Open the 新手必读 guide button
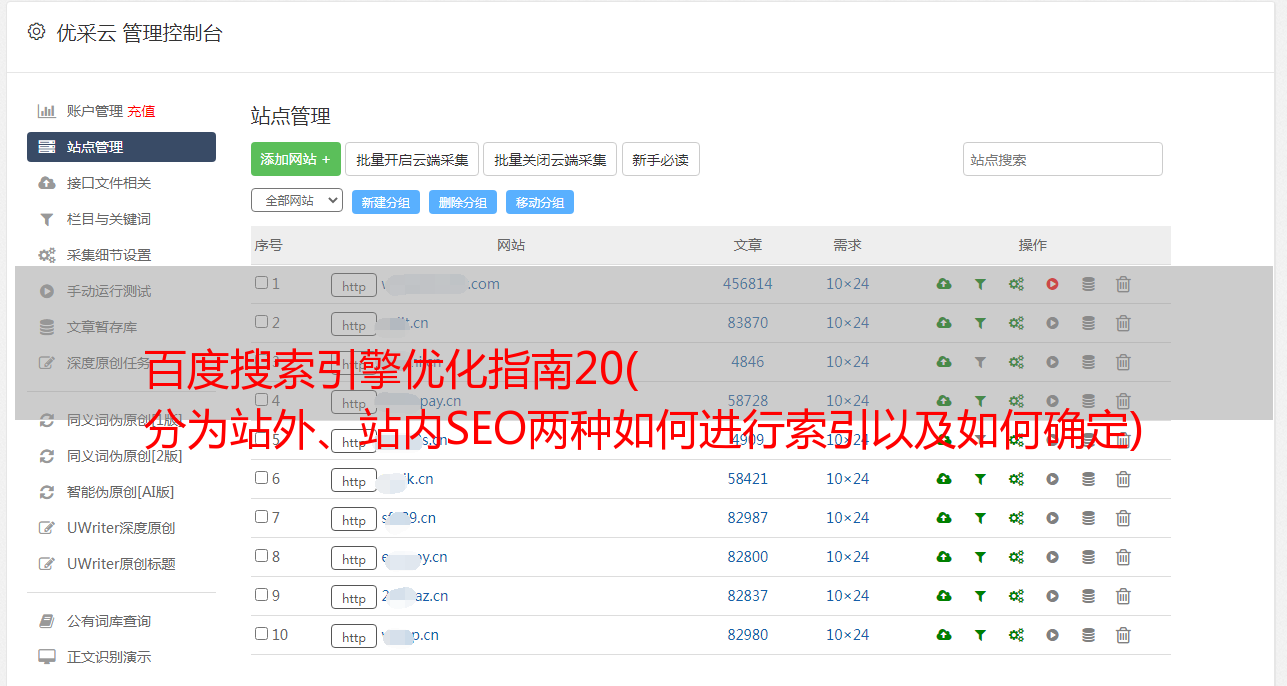Image resolution: width=1287 pixels, height=686 pixels. point(660,159)
